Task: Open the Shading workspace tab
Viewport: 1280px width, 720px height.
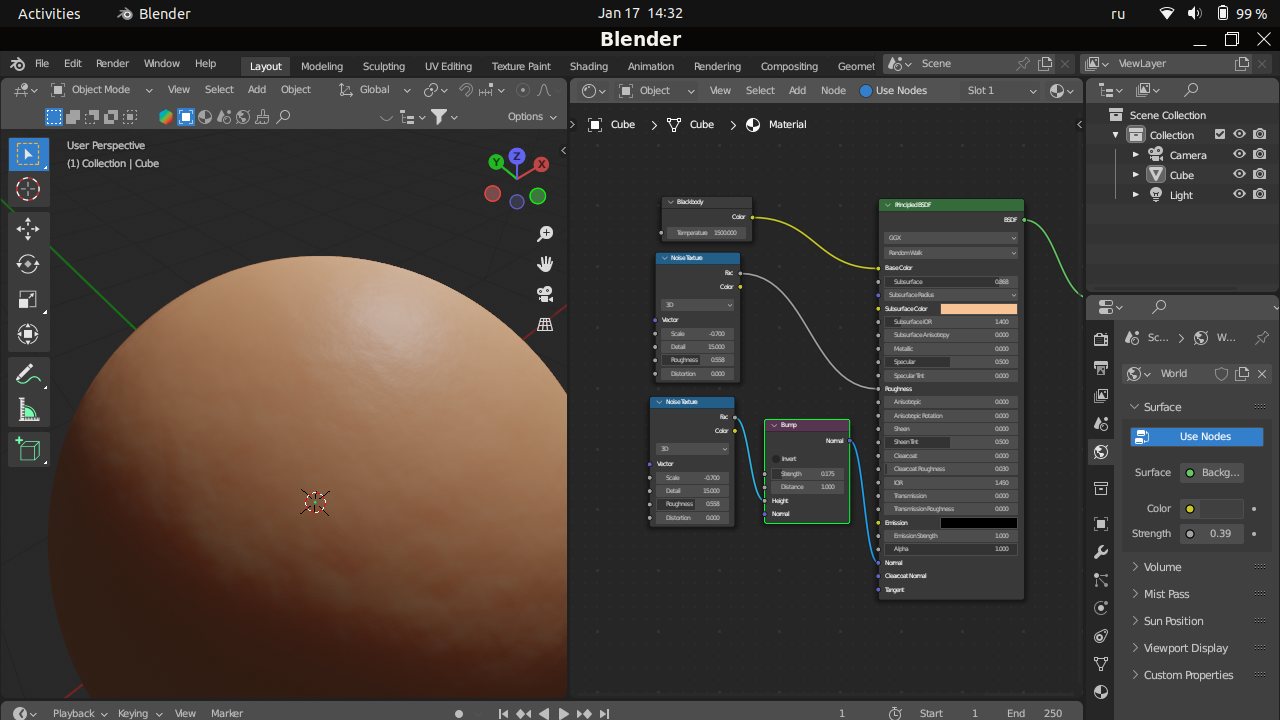Action: coord(588,66)
